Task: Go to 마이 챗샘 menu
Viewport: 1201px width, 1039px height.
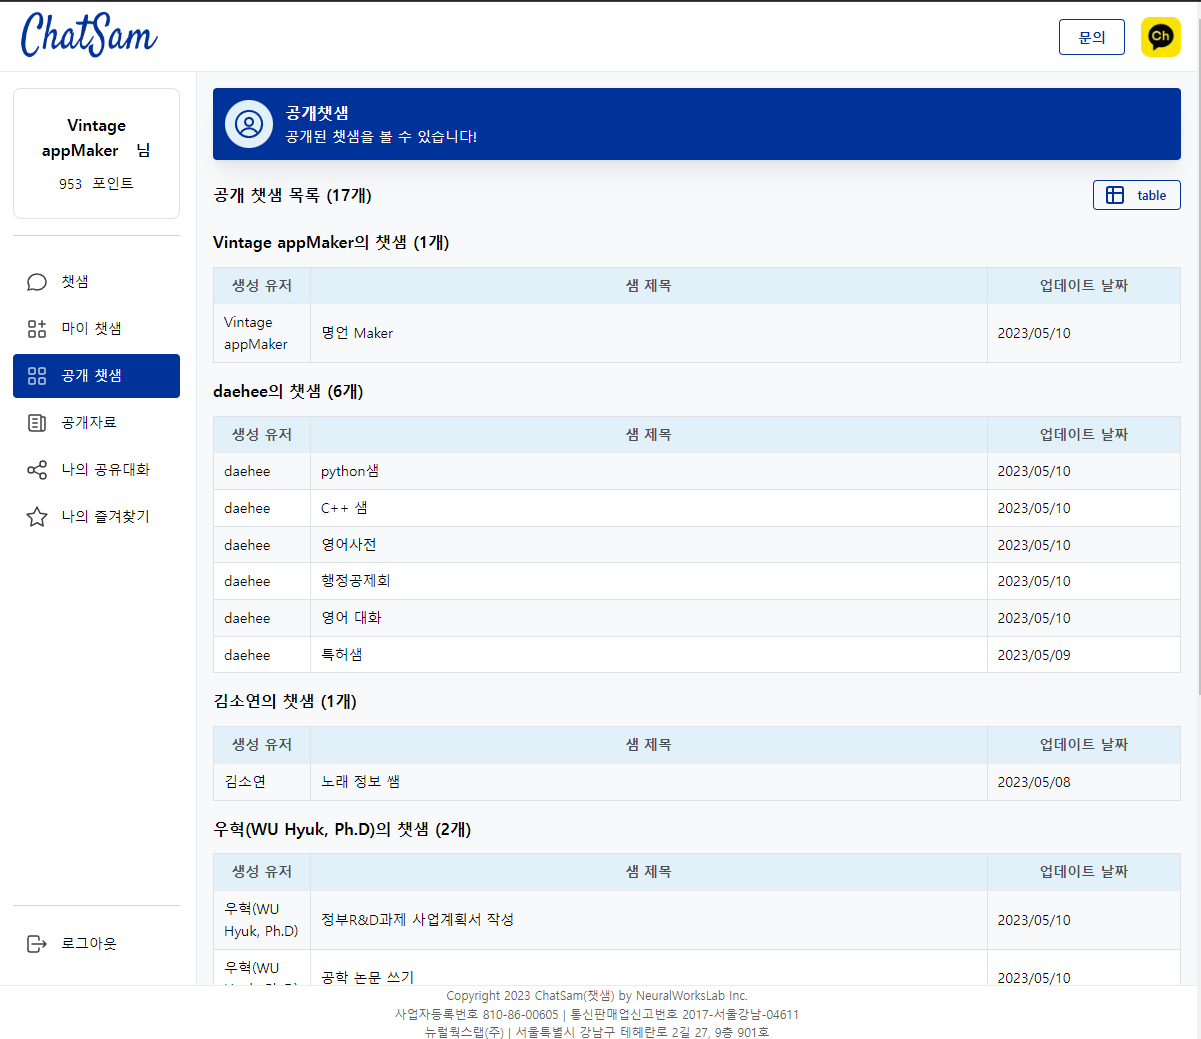Action: (x=96, y=329)
